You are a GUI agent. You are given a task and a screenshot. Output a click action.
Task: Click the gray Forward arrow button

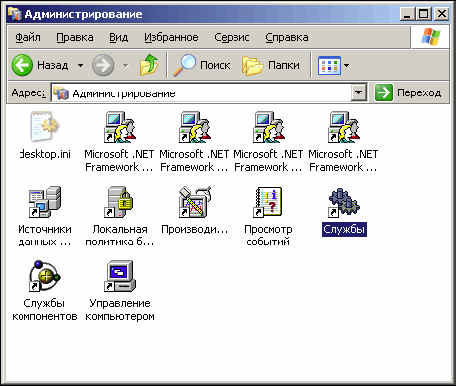click(x=103, y=65)
